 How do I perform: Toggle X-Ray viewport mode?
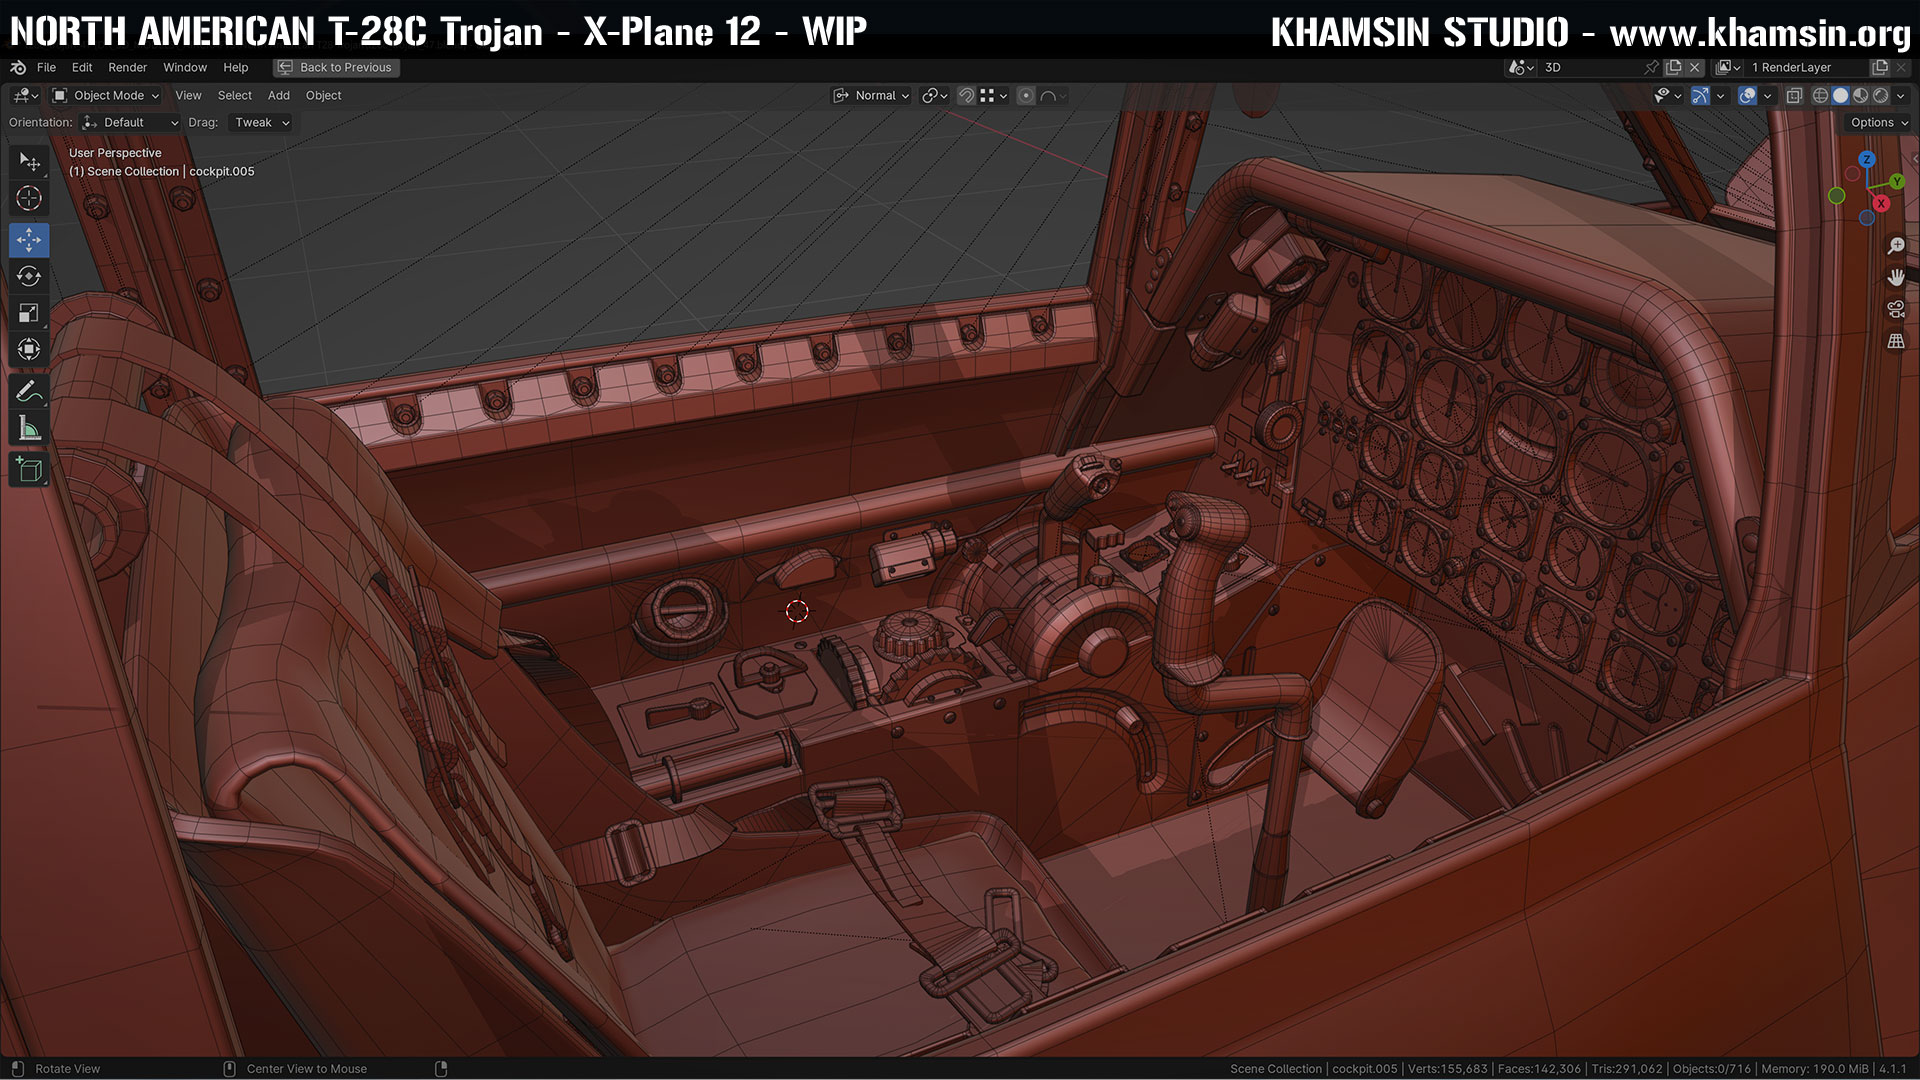(1794, 95)
